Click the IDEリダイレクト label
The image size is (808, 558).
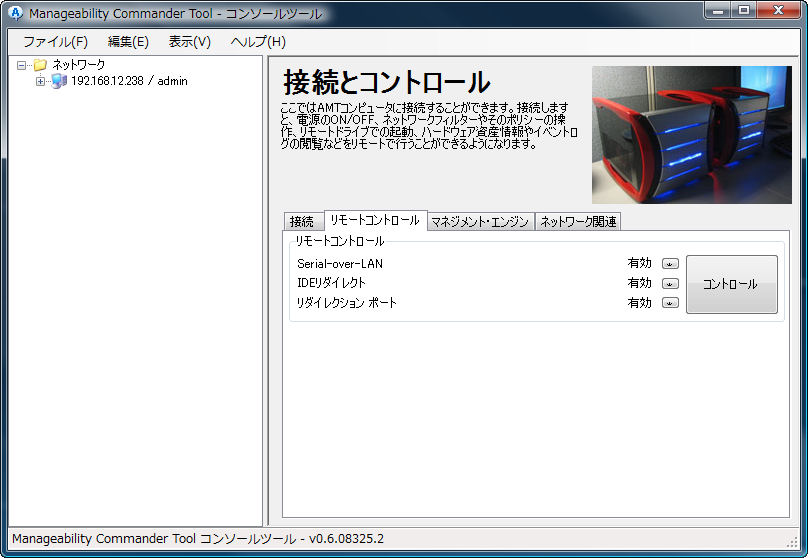click(x=331, y=283)
